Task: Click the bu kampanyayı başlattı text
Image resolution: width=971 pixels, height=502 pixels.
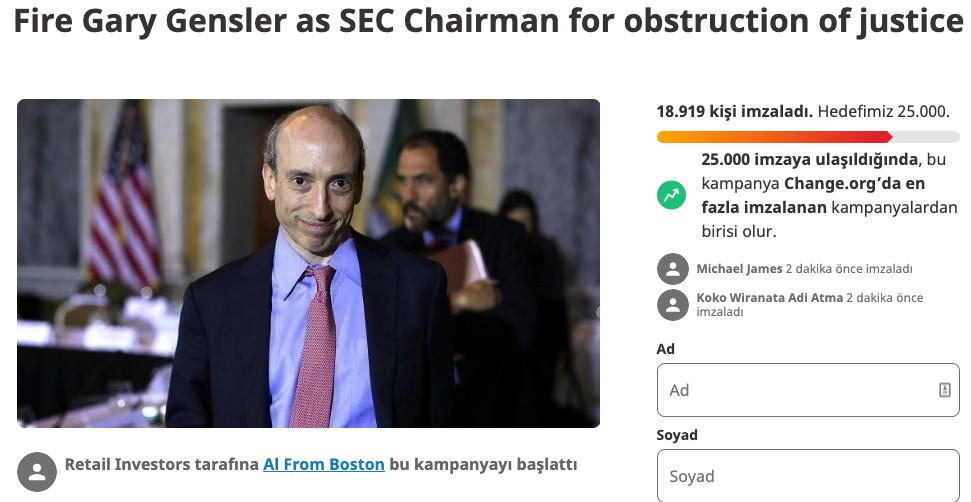Action: (x=482, y=465)
